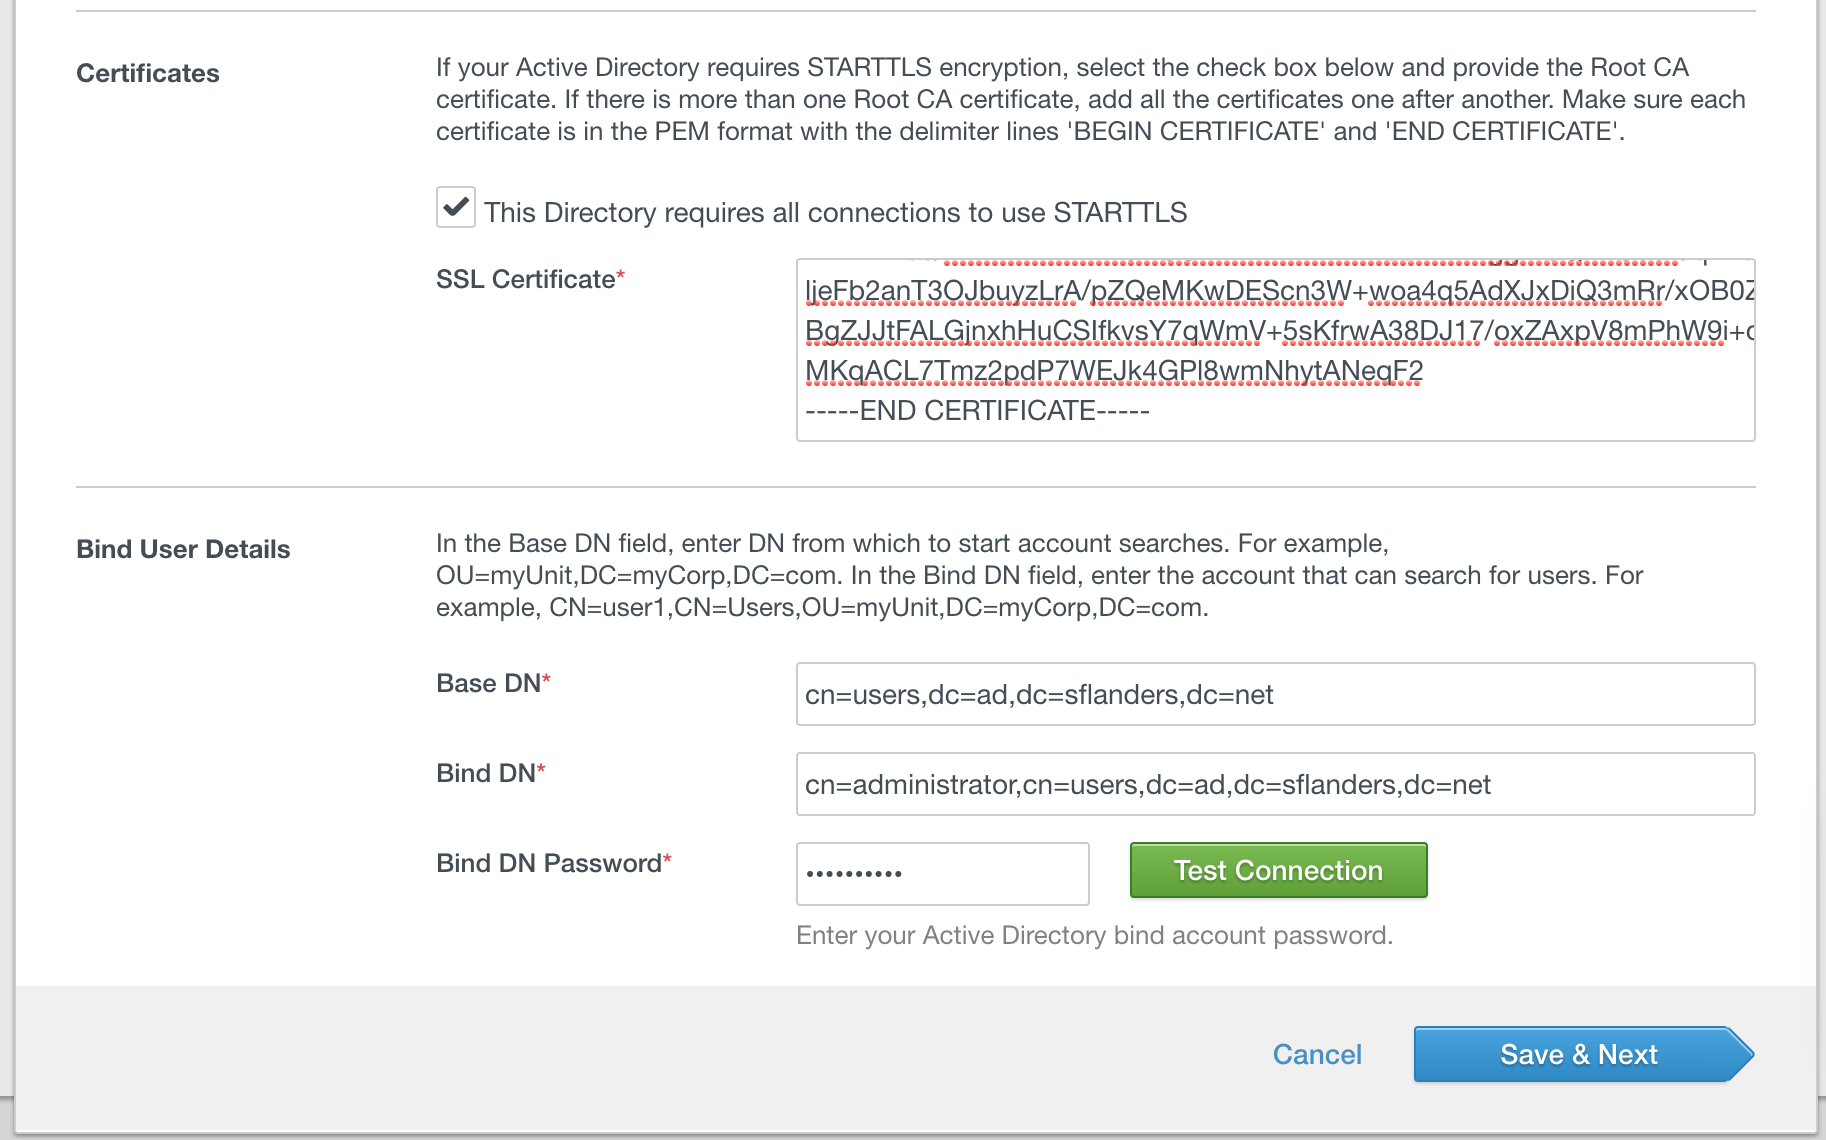1826x1140 pixels.
Task: Click the Bind DN field label
Action: coord(486,774)
